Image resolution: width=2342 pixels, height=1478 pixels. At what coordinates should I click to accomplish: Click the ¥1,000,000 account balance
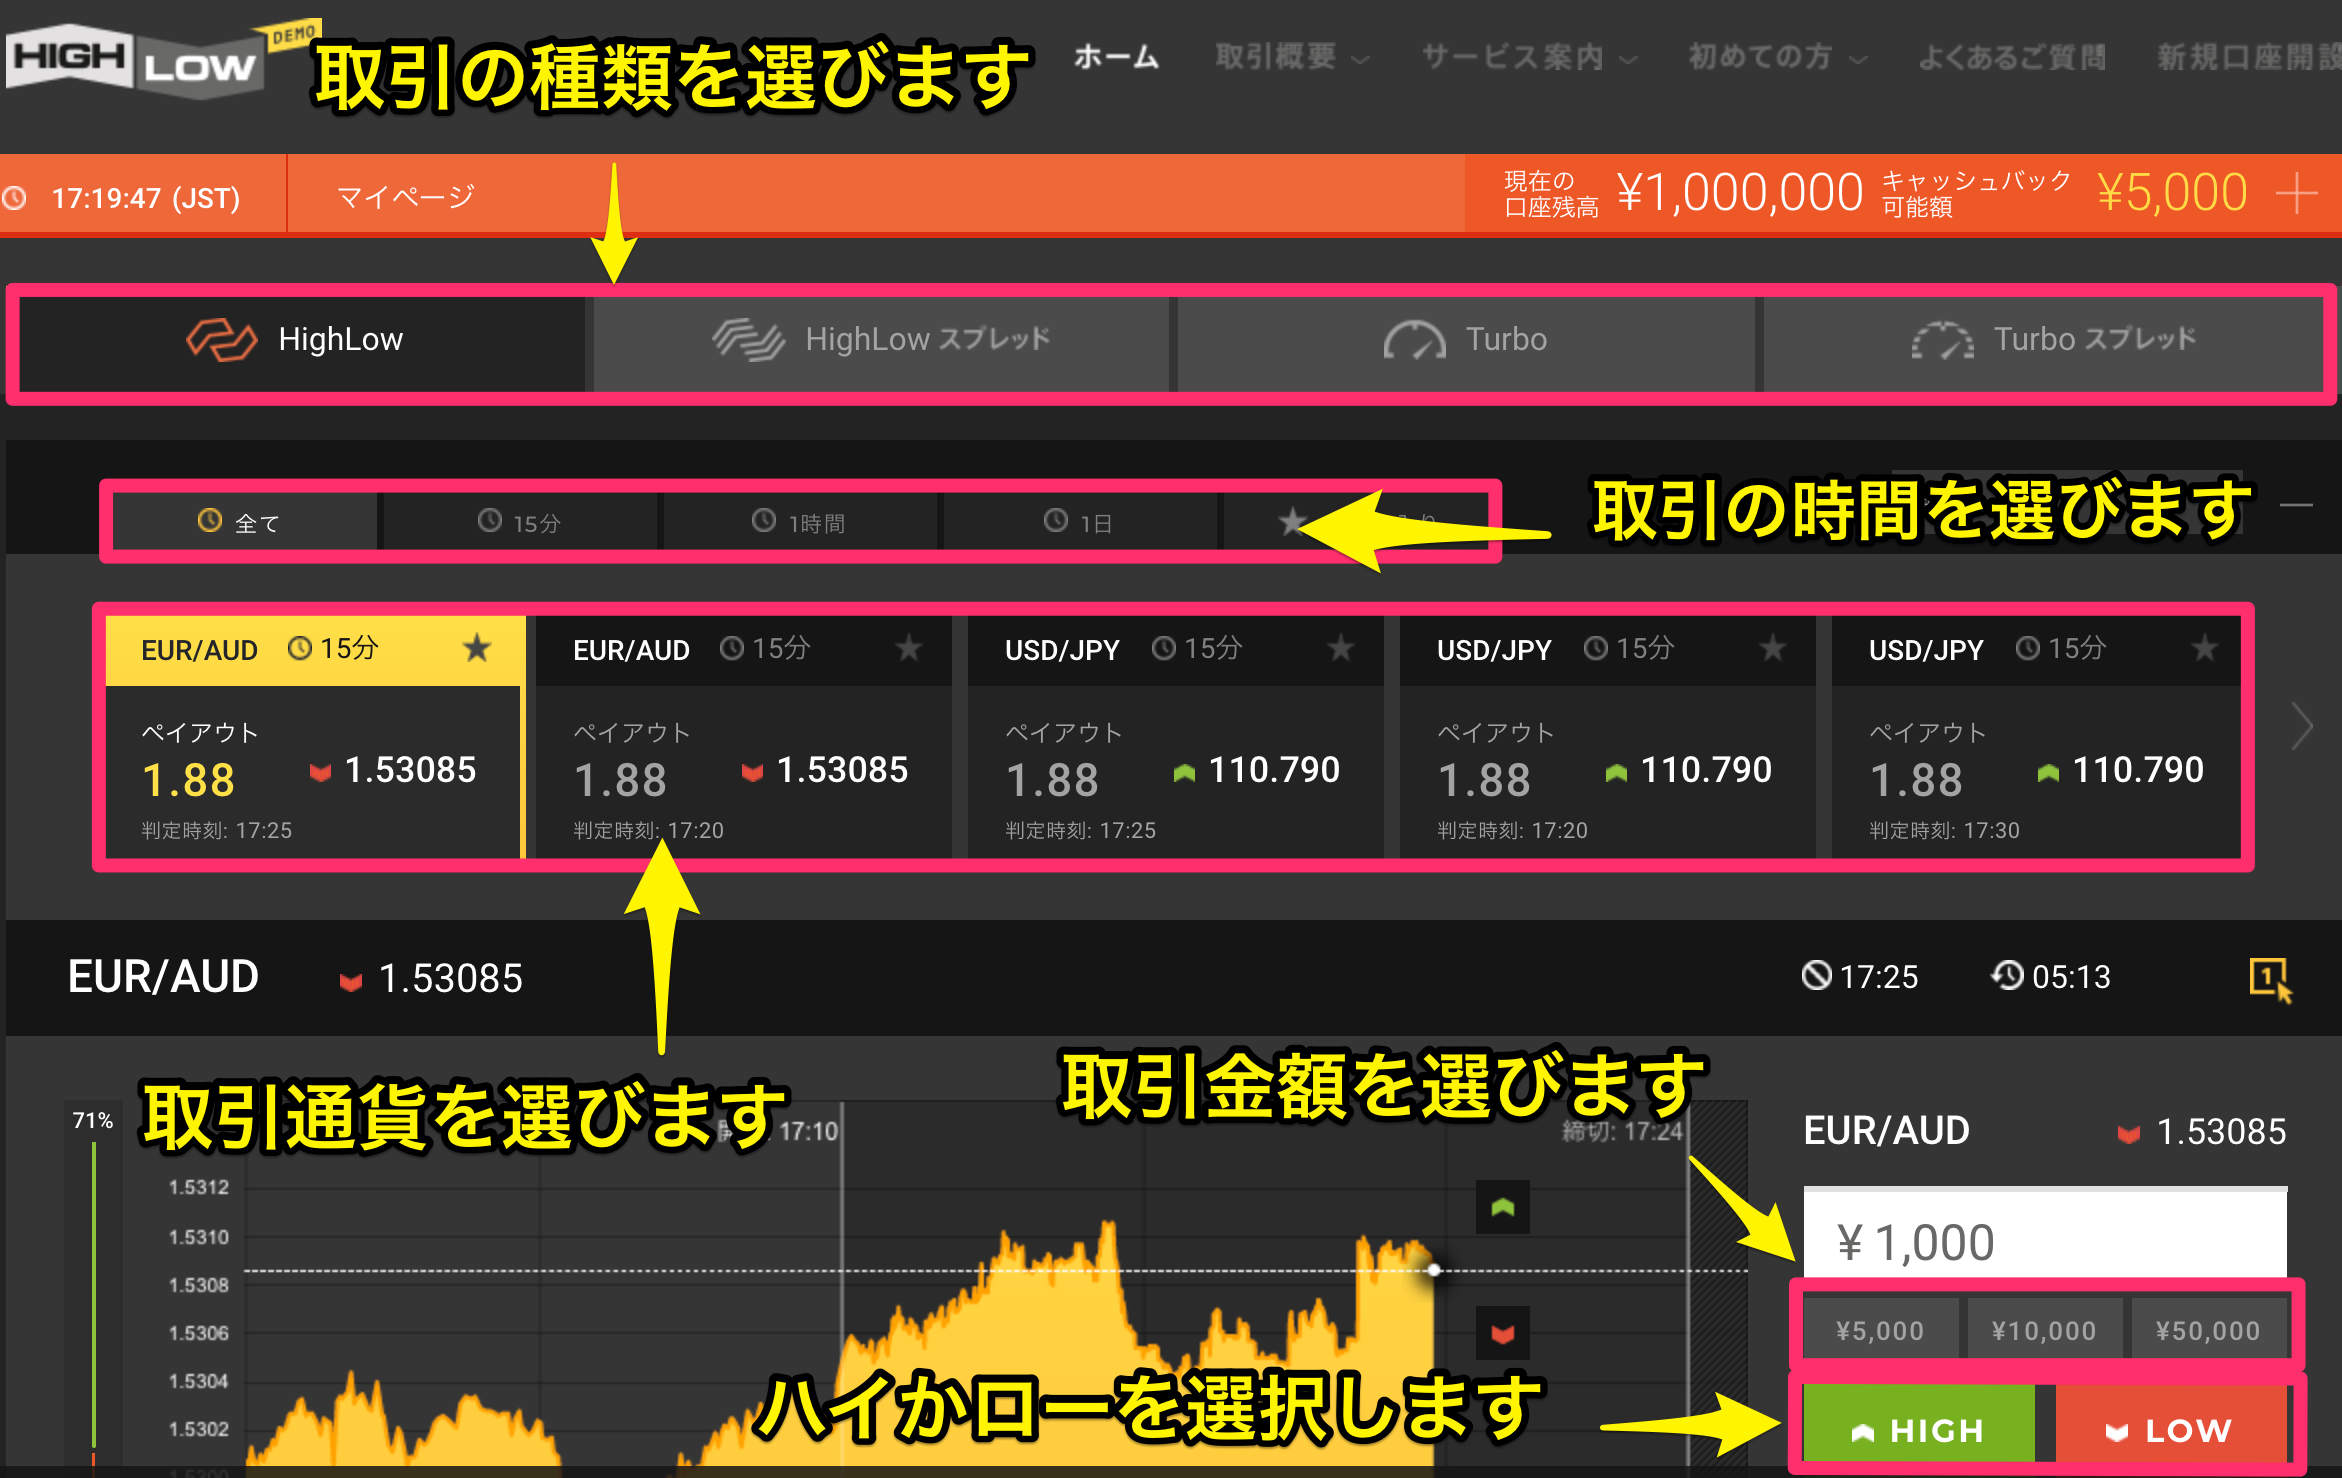(x=1740, y=193)
